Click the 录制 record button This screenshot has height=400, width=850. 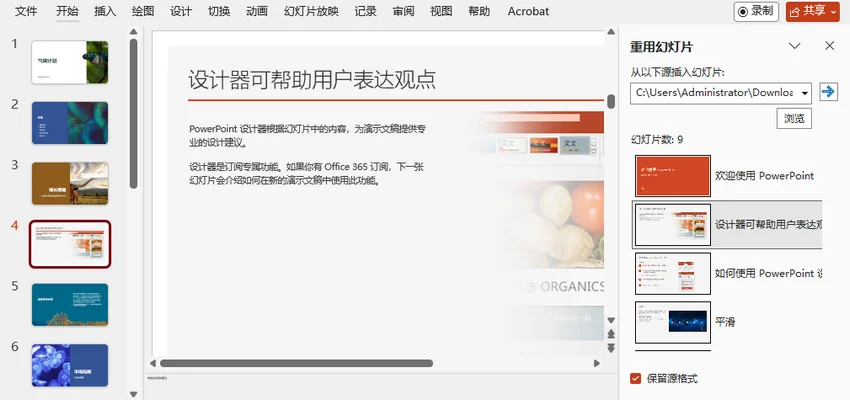click(756, 11)
